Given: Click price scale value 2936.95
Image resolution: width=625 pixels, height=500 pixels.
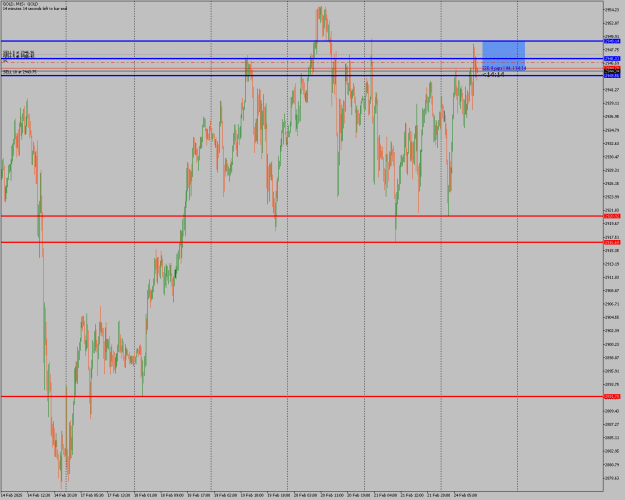Looking at the screenshot, I should tap(612, 117).
